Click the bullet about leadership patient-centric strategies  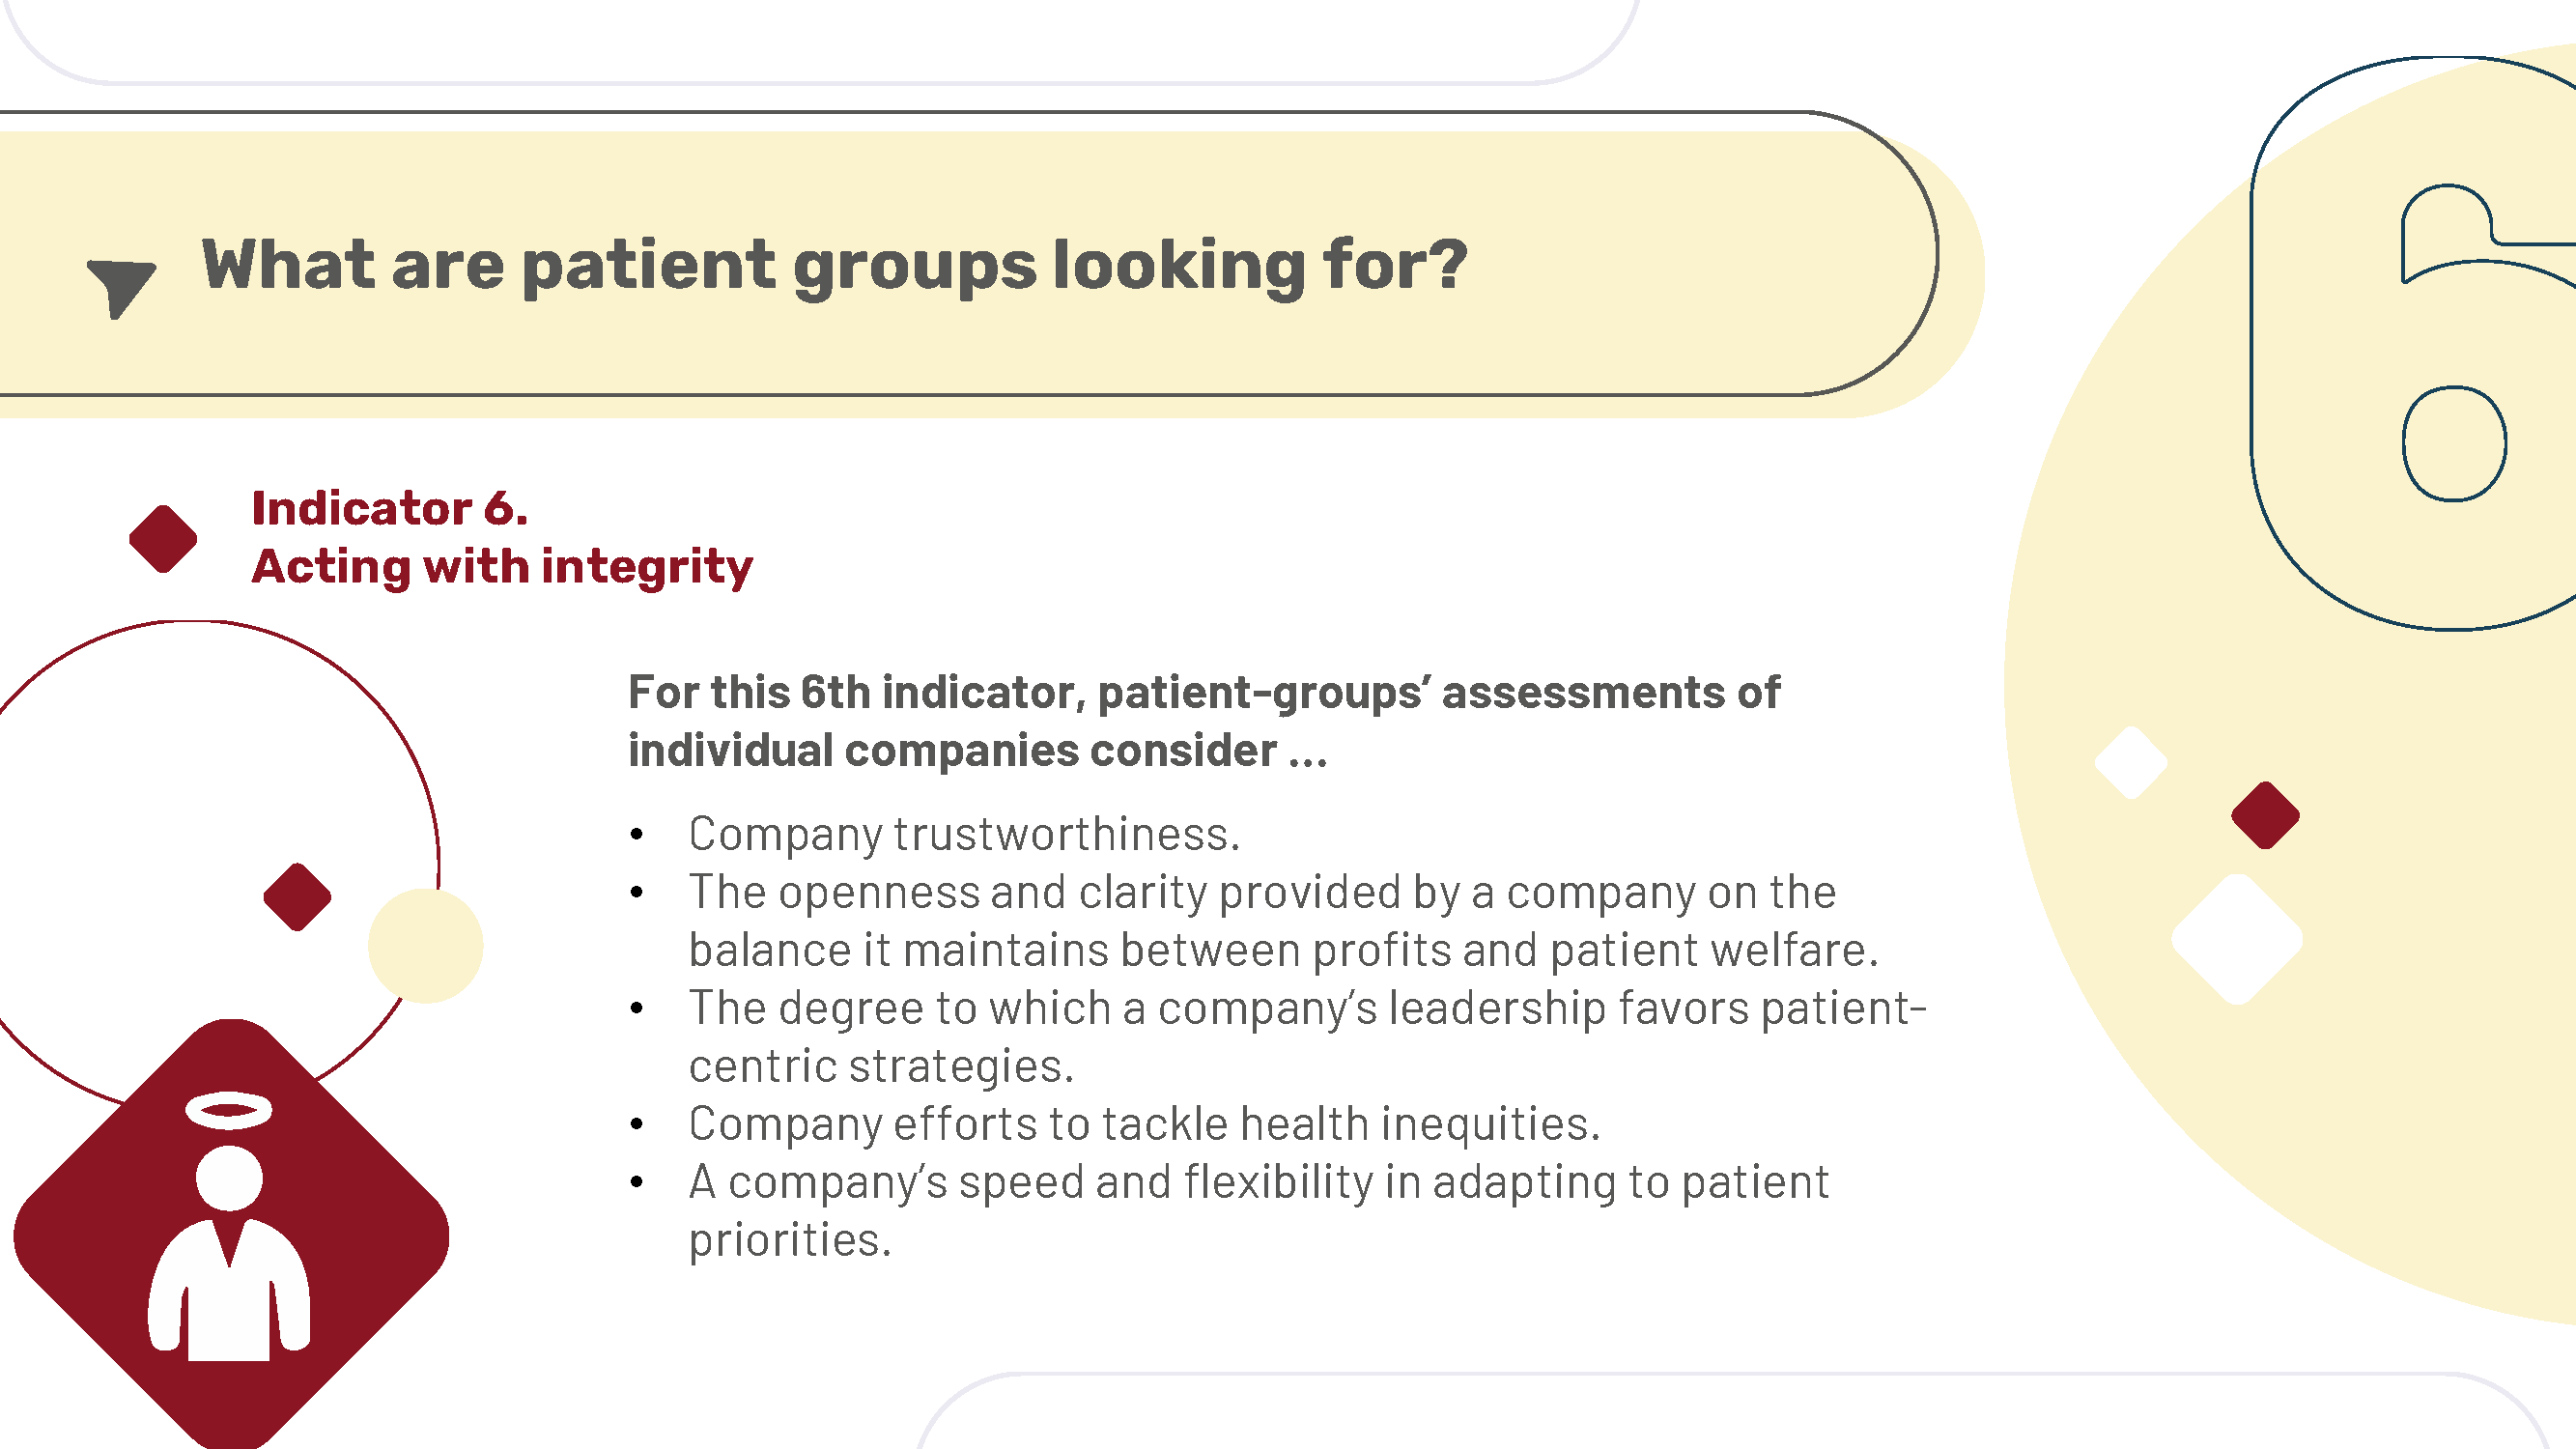1307,1037
